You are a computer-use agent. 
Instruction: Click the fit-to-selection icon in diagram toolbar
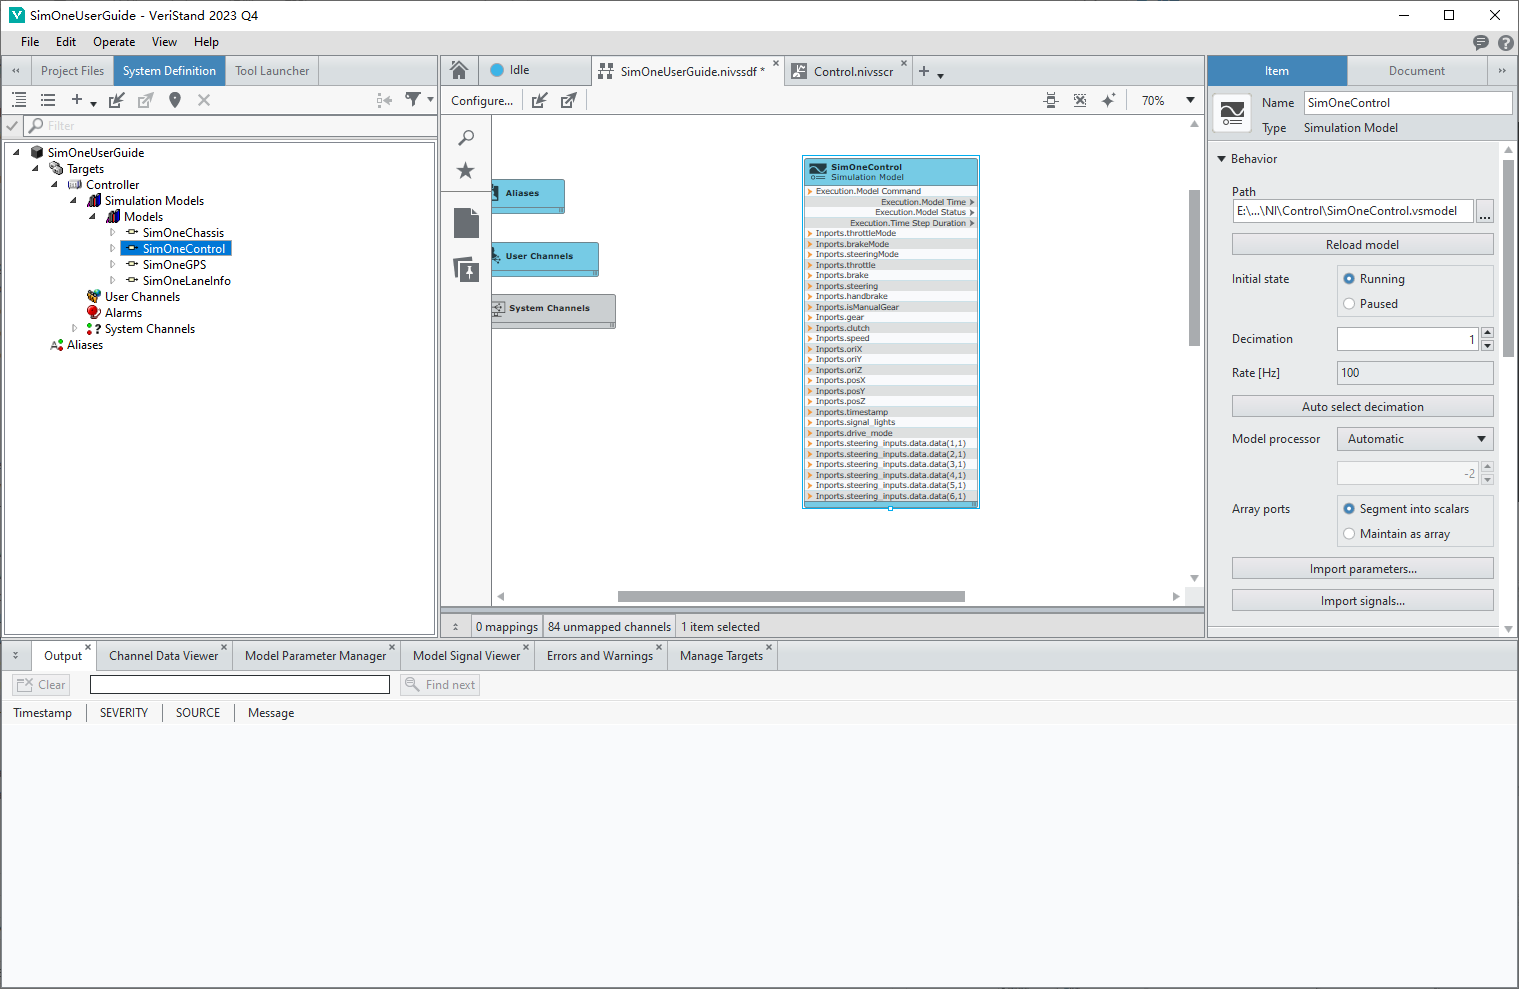pyautogui.click(x=1051, y=100)
